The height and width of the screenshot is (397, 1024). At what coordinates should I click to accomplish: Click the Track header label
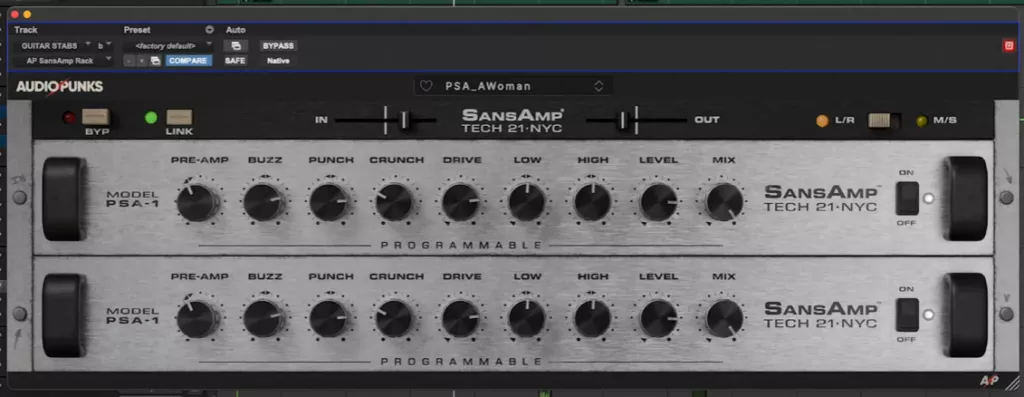pos(26,30)
